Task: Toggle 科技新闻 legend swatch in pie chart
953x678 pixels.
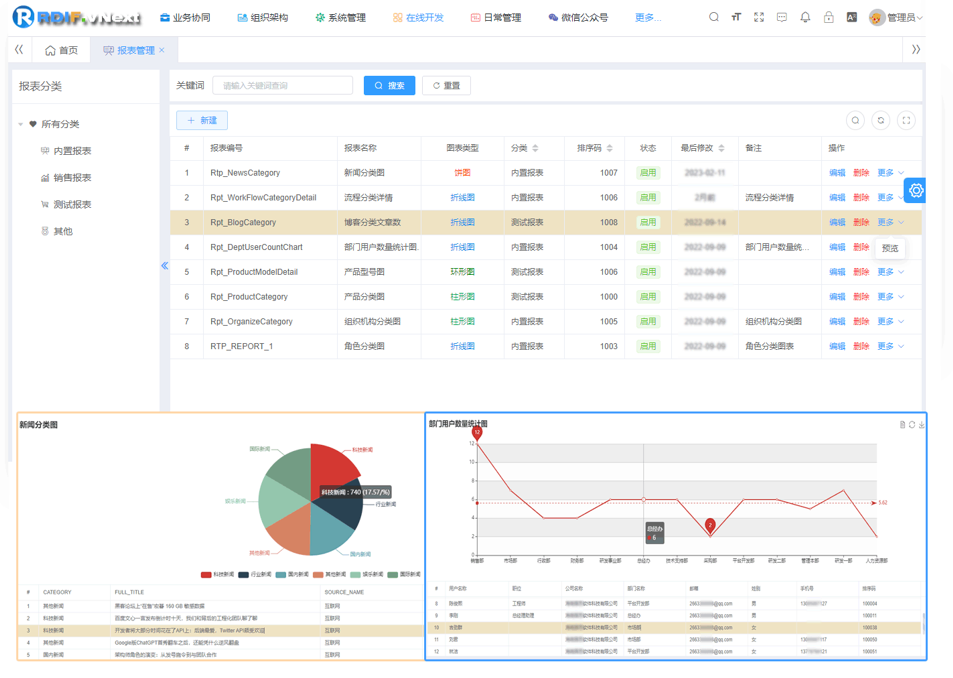Action: point(206,574)
